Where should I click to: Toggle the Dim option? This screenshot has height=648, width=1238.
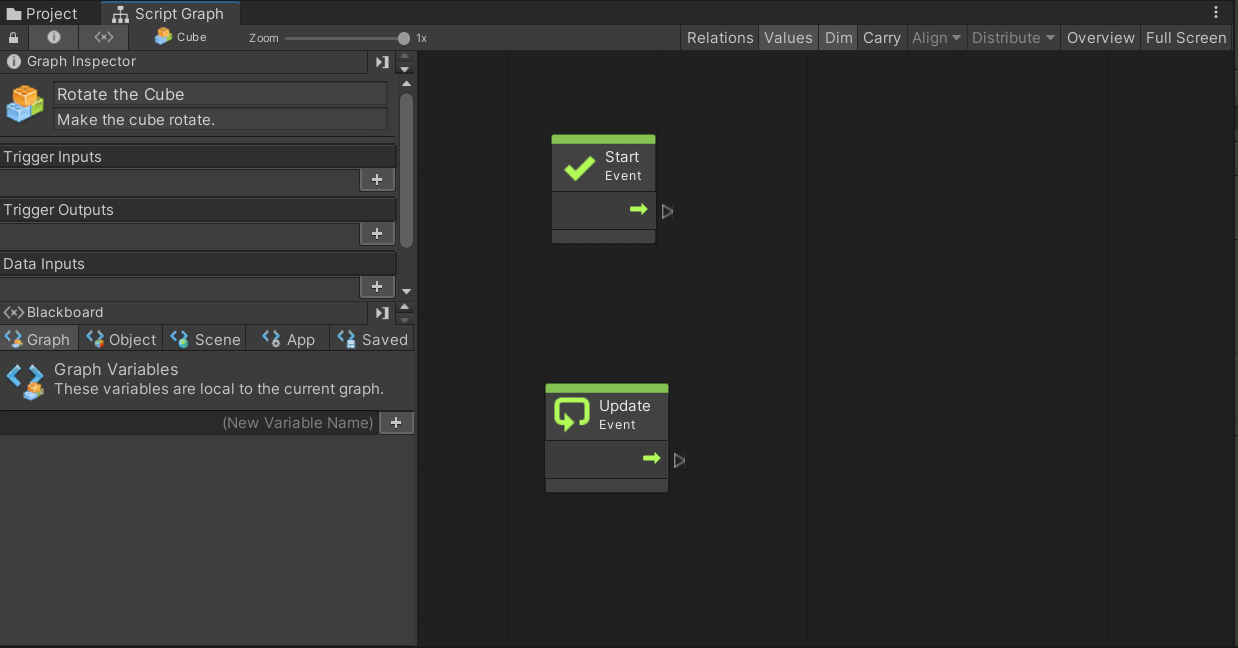pos(838,38)
